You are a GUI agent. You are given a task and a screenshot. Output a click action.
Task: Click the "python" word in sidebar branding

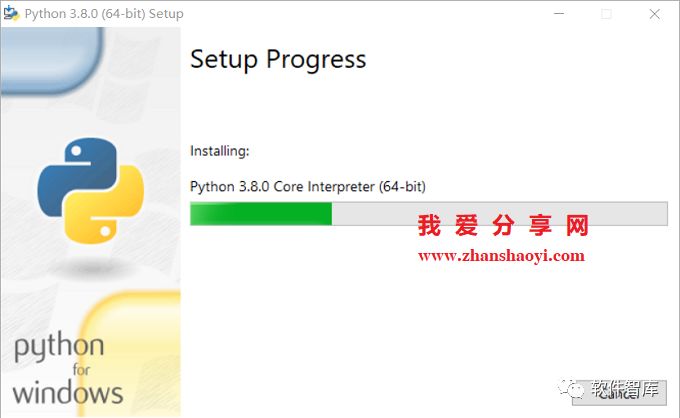[x=59, y=347]
